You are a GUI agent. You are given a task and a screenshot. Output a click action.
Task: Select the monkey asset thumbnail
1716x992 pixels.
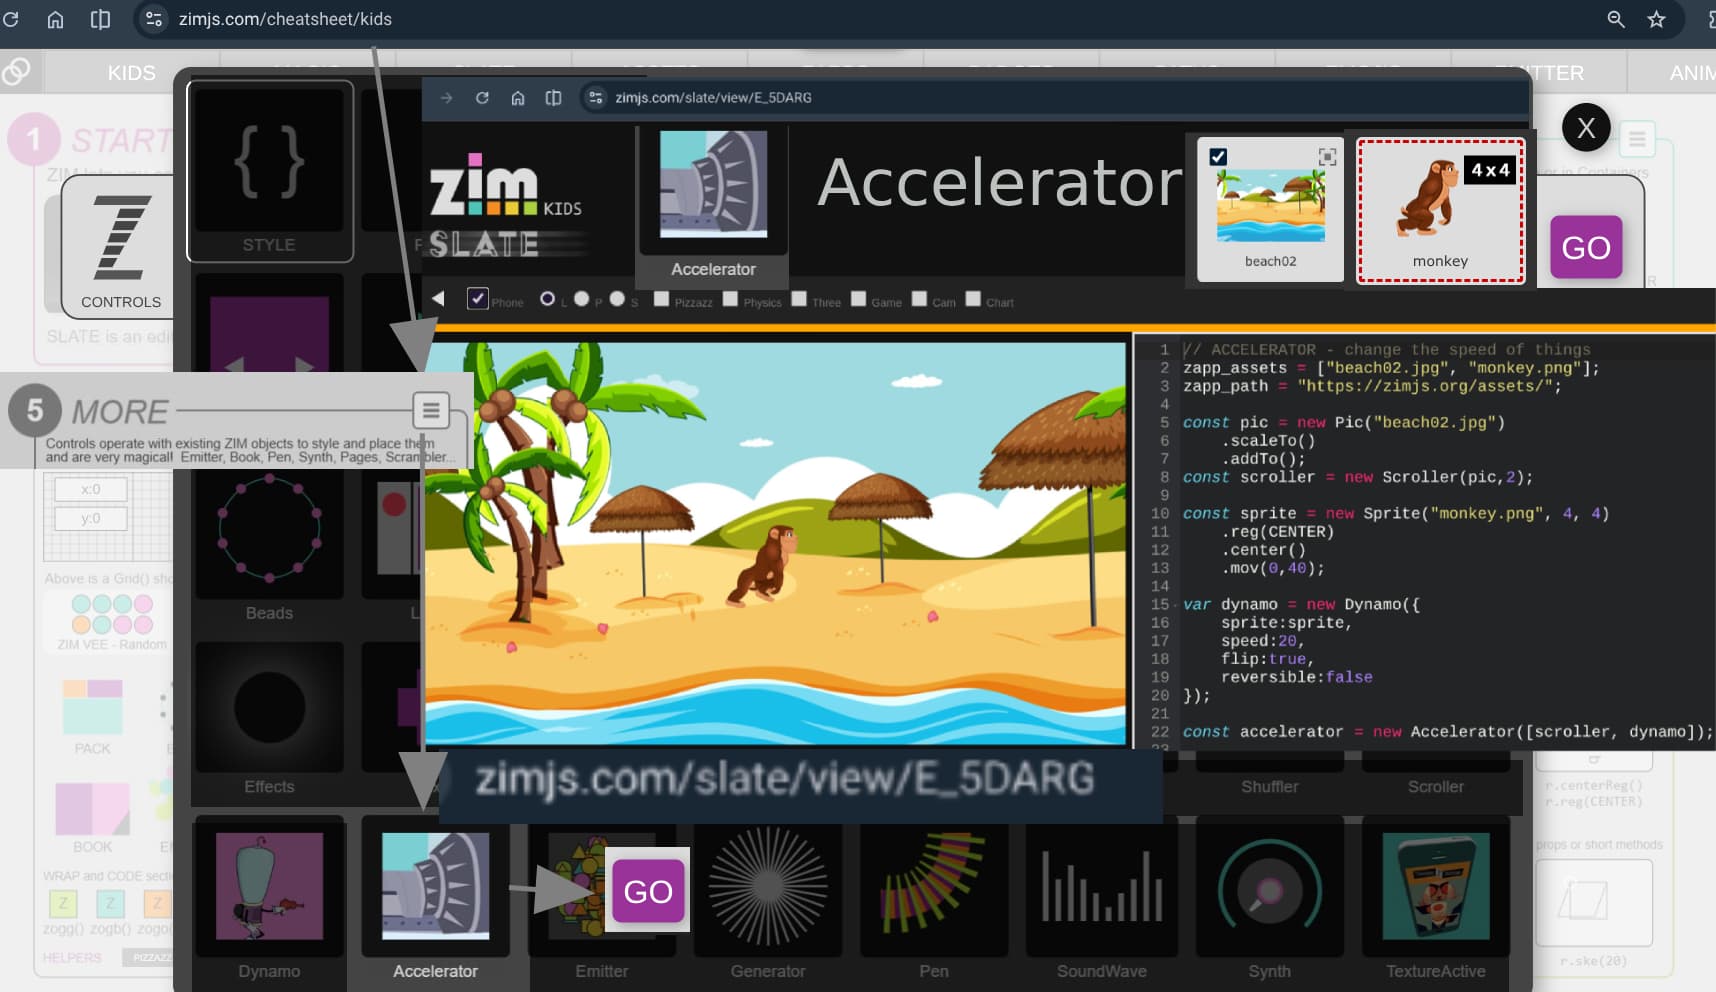coord(1440,210)
